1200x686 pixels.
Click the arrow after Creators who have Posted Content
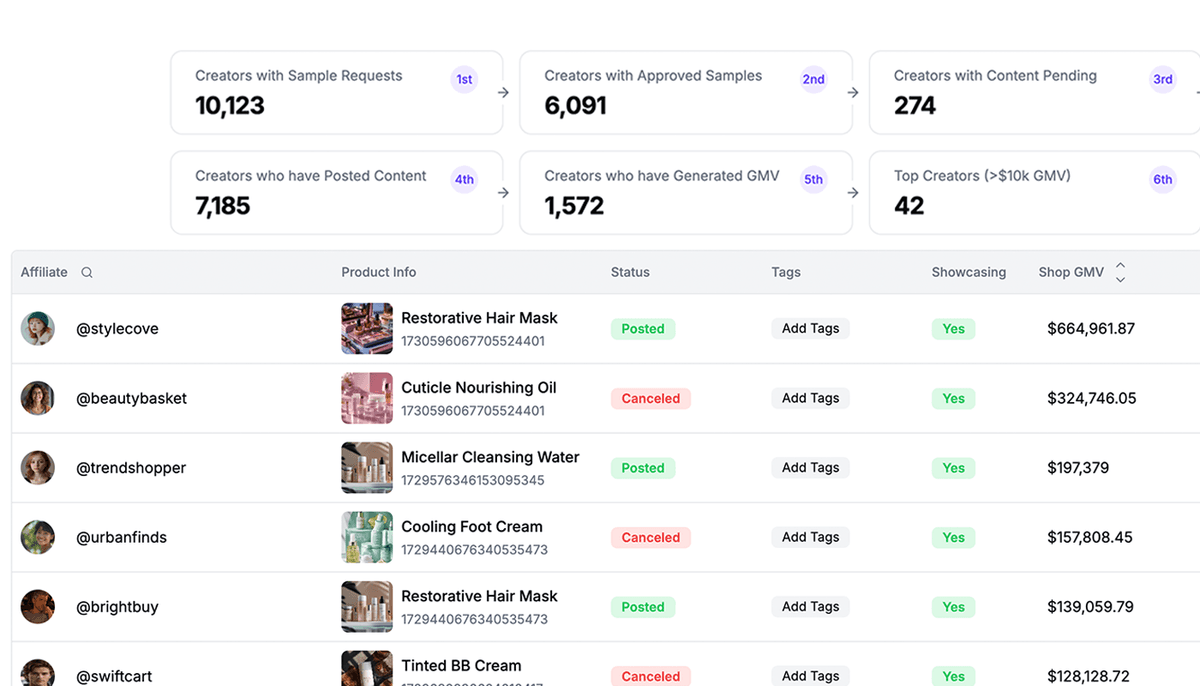[503, 192]
